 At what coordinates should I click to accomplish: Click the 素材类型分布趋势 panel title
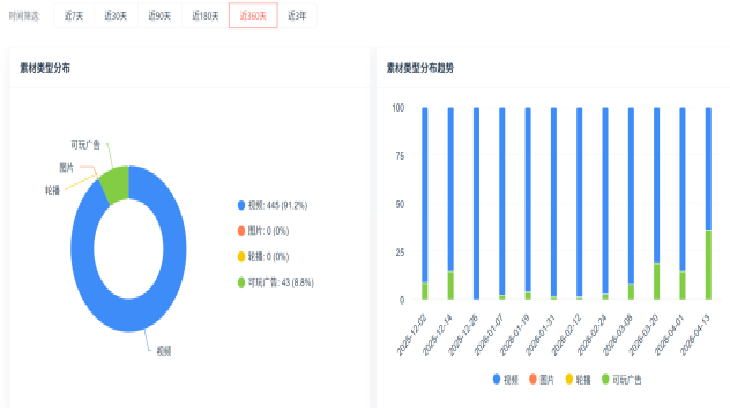[420, 68]
